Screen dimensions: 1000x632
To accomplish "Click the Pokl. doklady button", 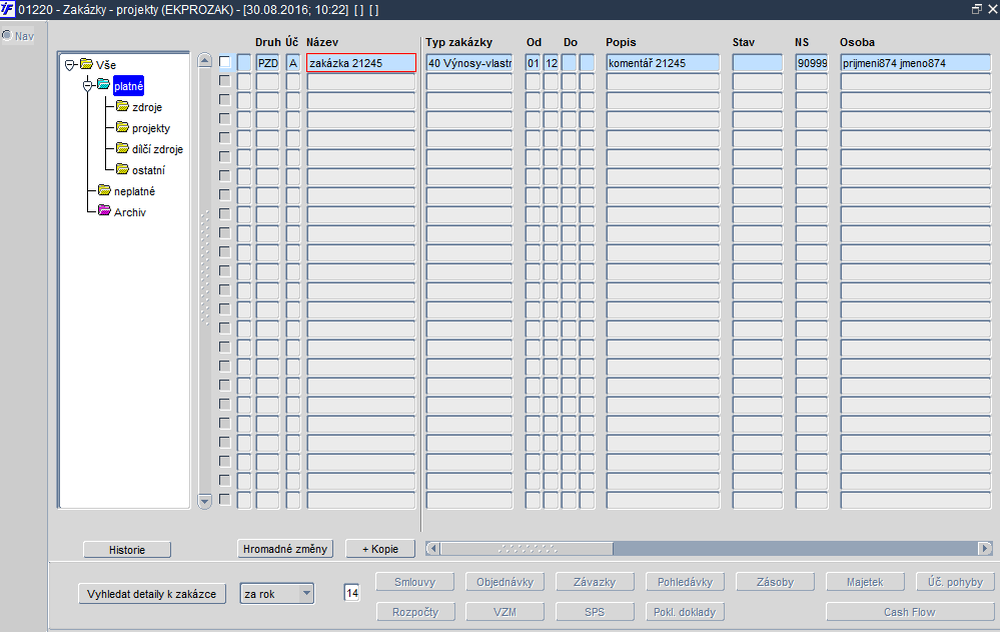I will (x=685, y=612).
